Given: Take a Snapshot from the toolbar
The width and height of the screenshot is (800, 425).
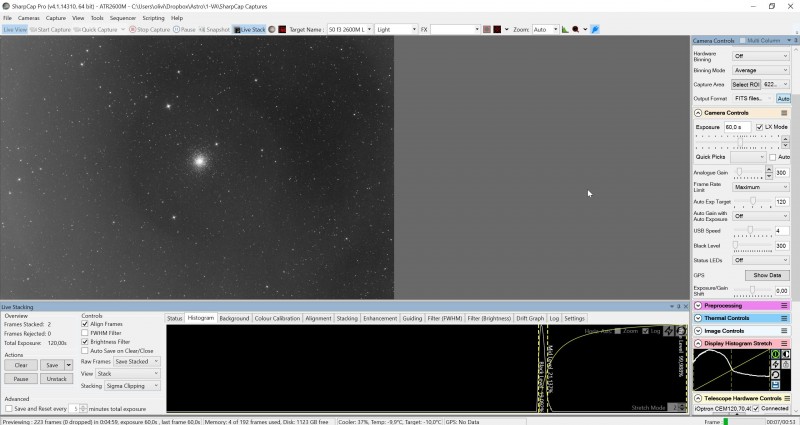Looking at the screenshot, I should pyautogui.click(x=214, y=30).
